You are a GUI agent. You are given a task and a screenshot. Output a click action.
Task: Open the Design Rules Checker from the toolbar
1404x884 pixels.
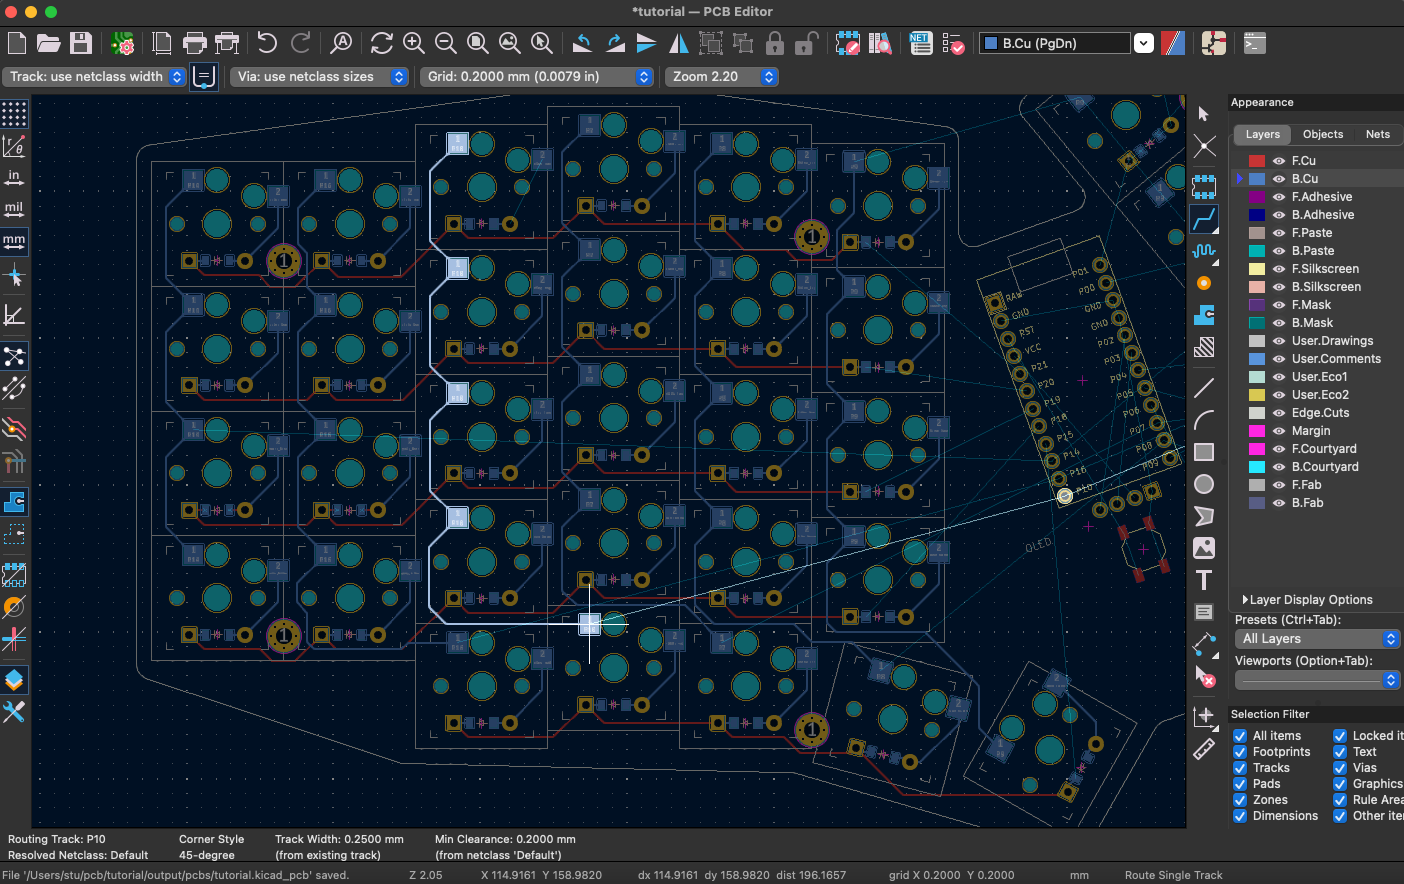[x=953, y=43]
